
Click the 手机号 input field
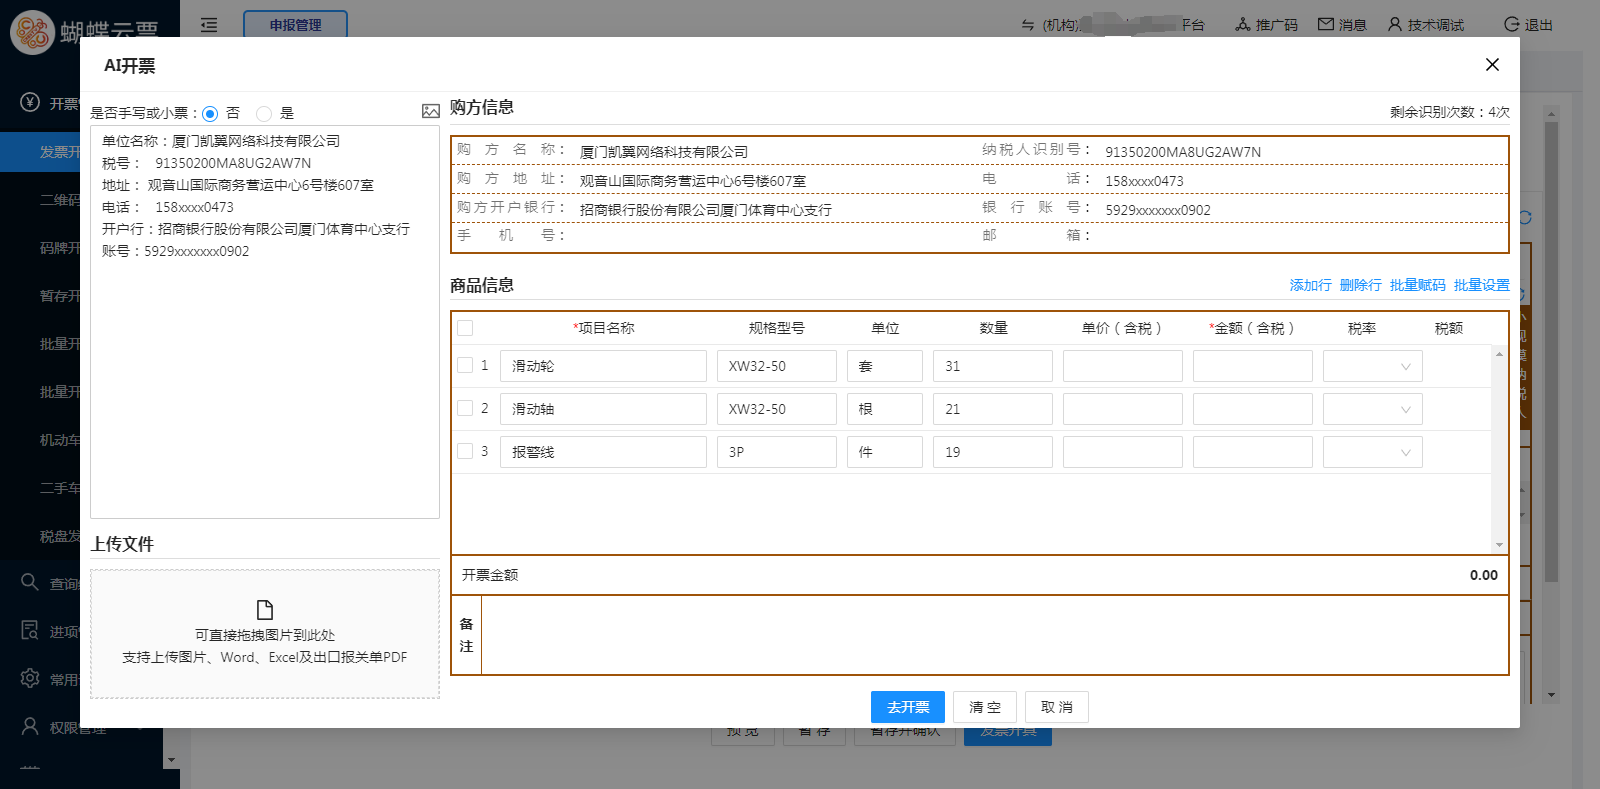[x=775, y=236]
